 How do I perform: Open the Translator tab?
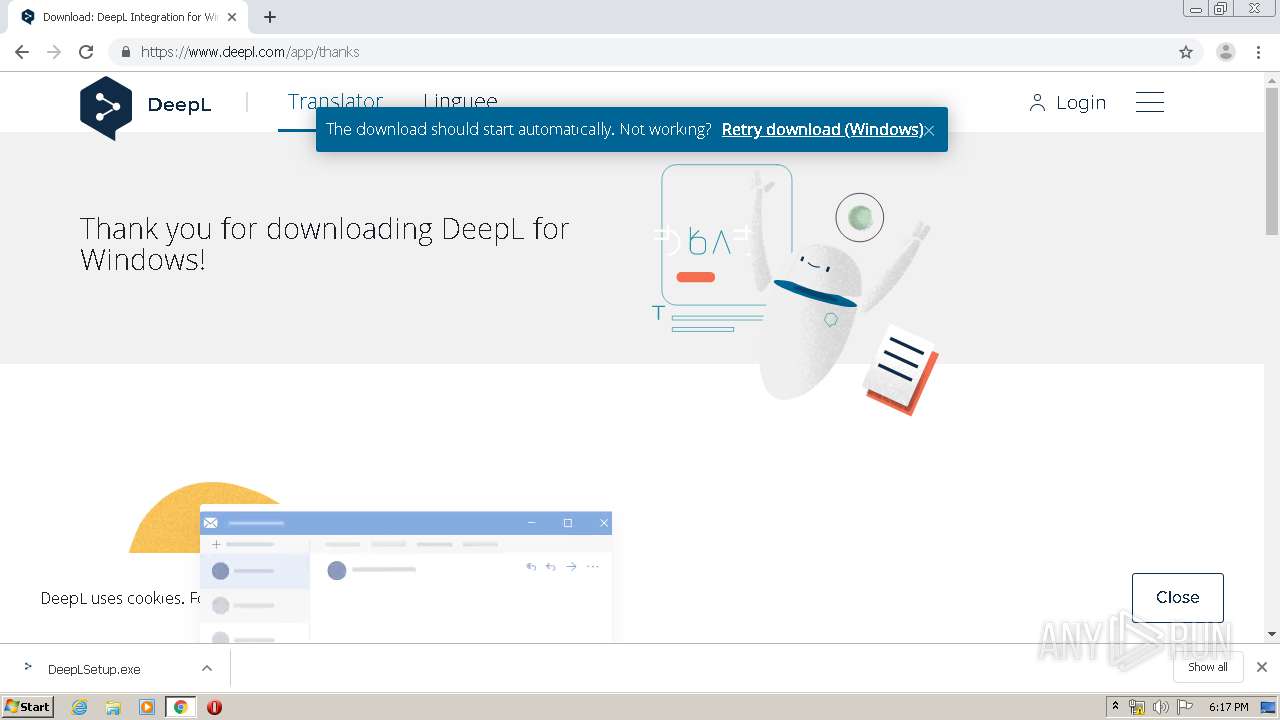(335, 101)
